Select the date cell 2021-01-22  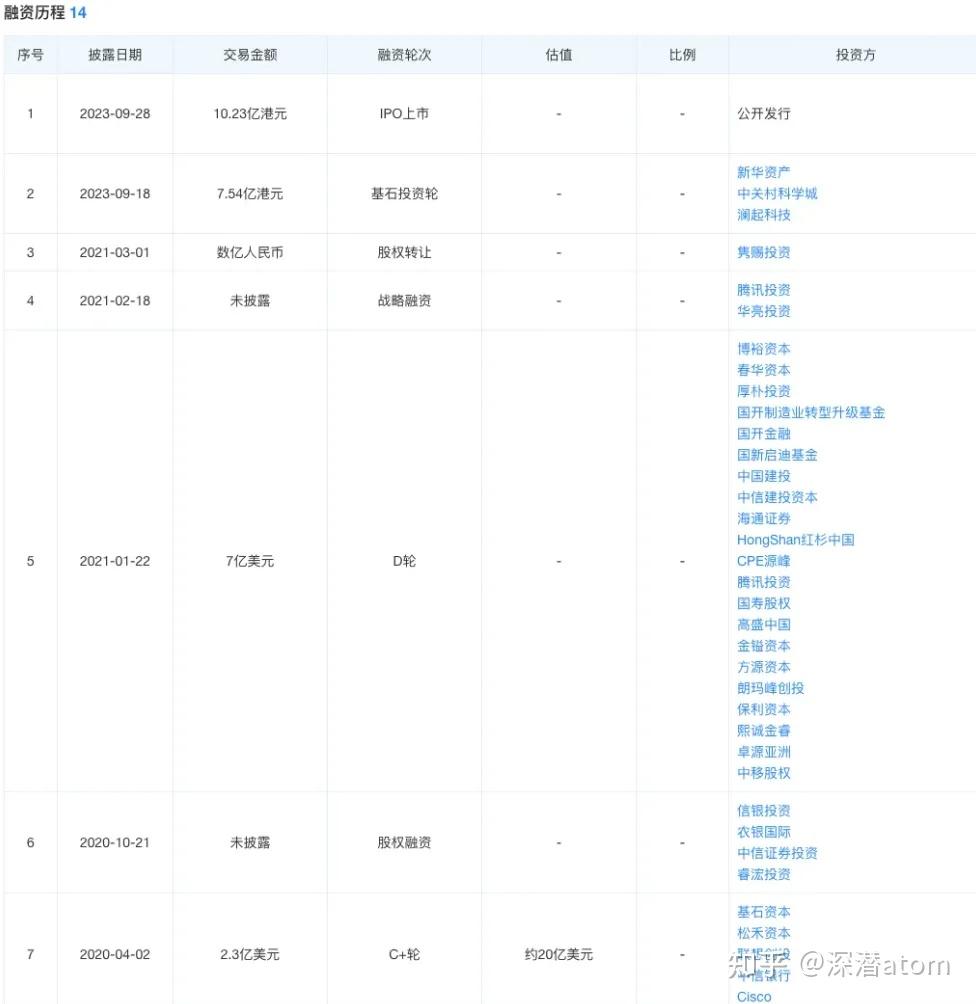[x=115, y=561]
